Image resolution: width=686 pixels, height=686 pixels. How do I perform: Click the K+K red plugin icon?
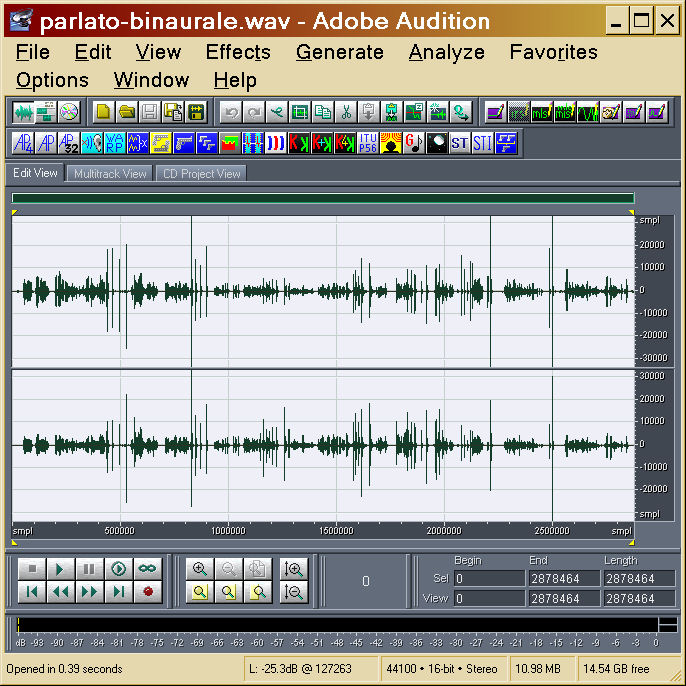(x=322, y=143)
